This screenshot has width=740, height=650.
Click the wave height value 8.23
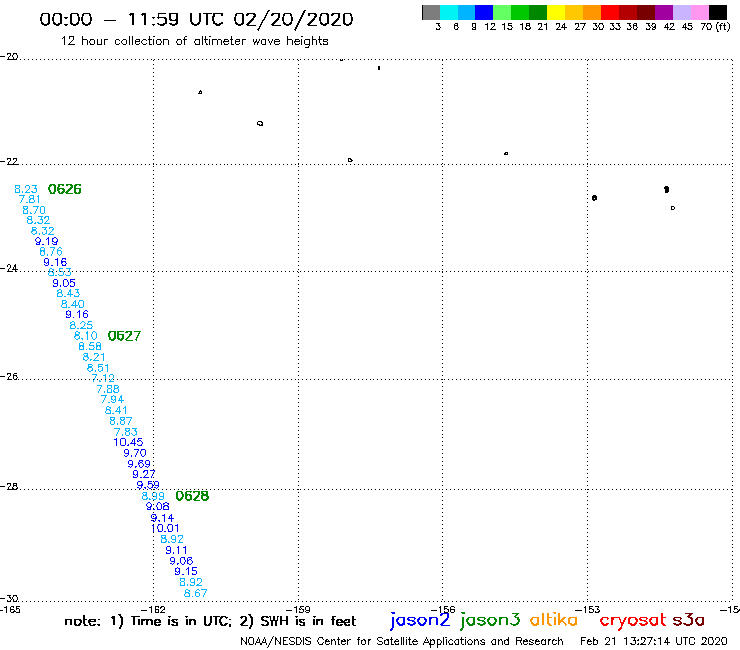[x=26, y=189]
